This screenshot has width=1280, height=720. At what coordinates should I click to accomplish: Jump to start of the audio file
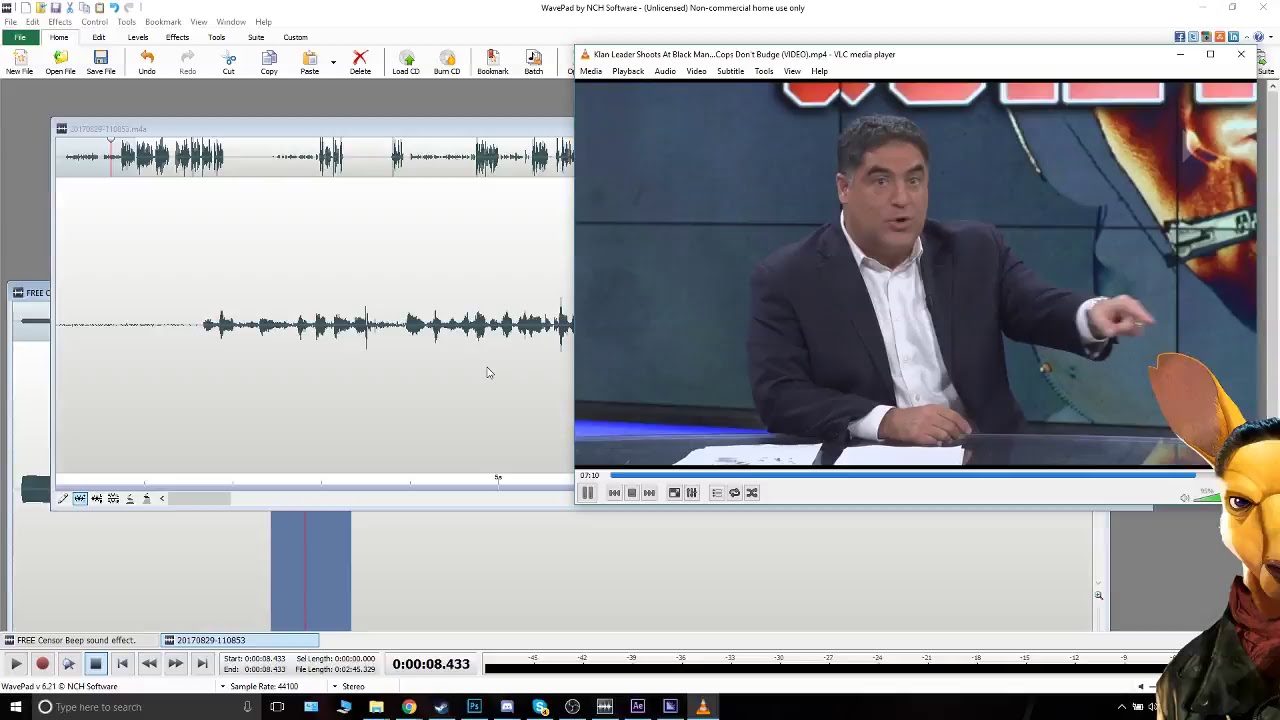[122, 663]
